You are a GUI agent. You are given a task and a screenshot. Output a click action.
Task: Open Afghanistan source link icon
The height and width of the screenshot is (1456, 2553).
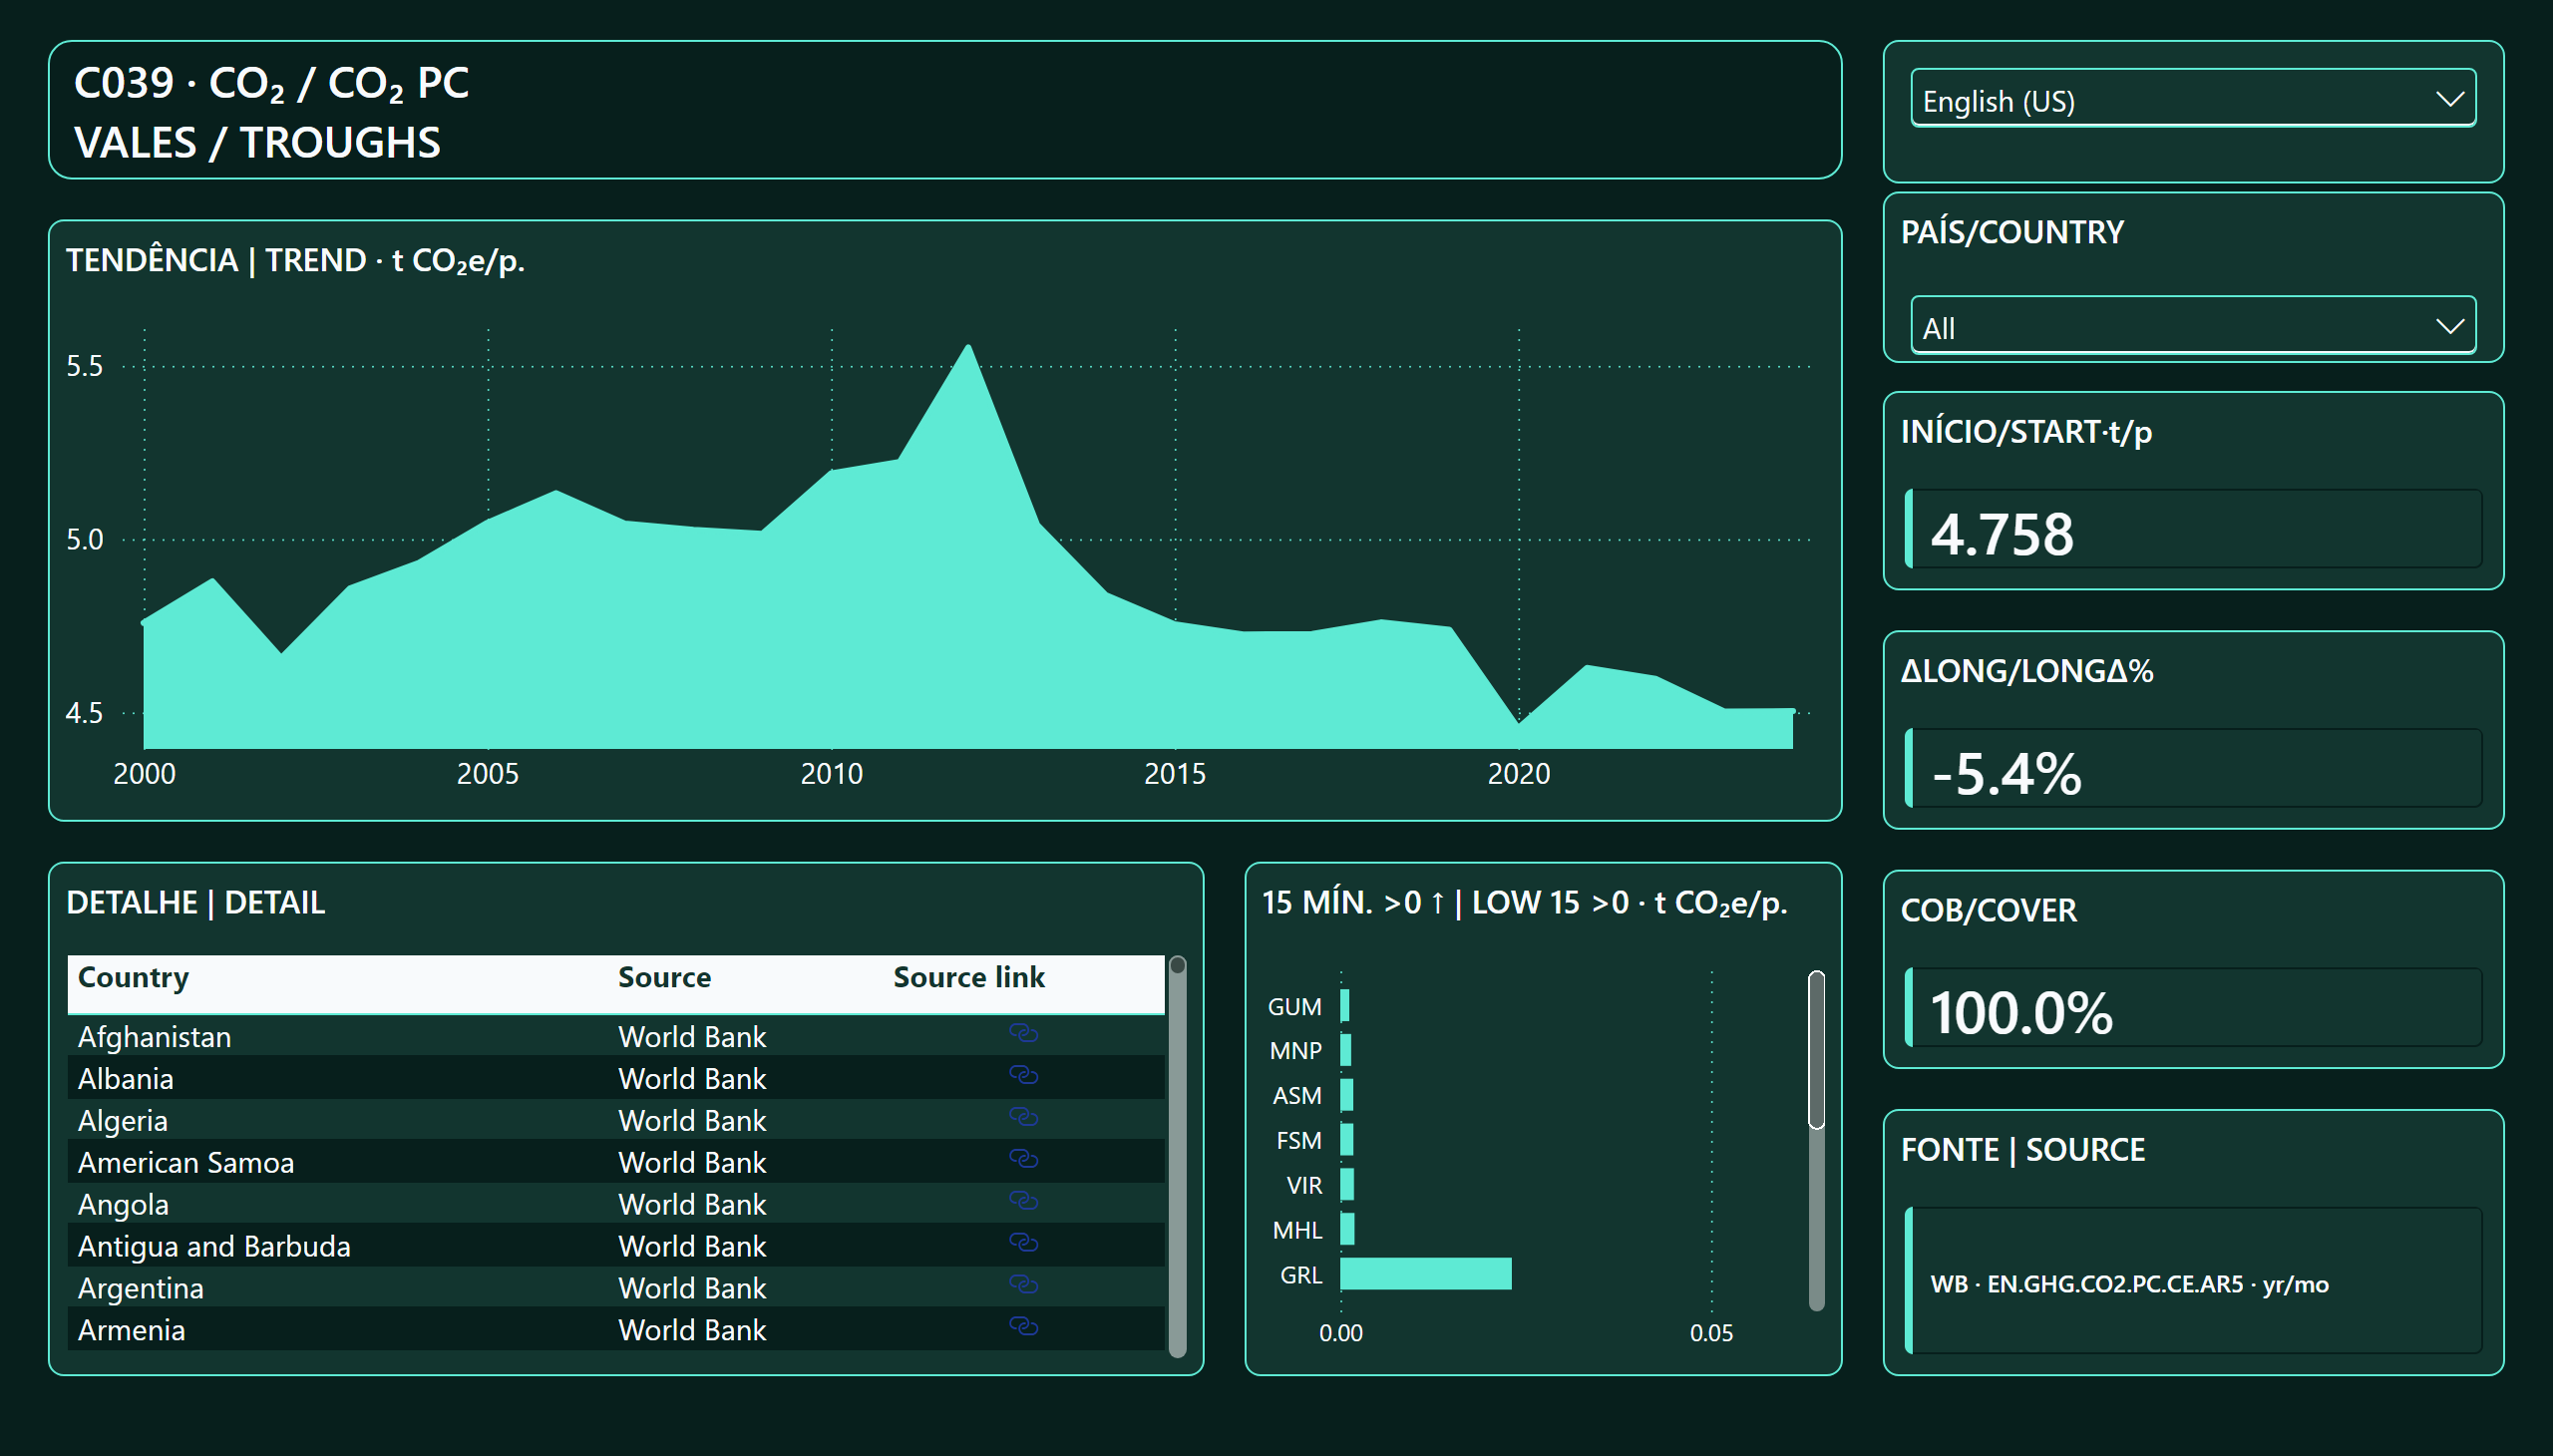click(1023, 1033)
